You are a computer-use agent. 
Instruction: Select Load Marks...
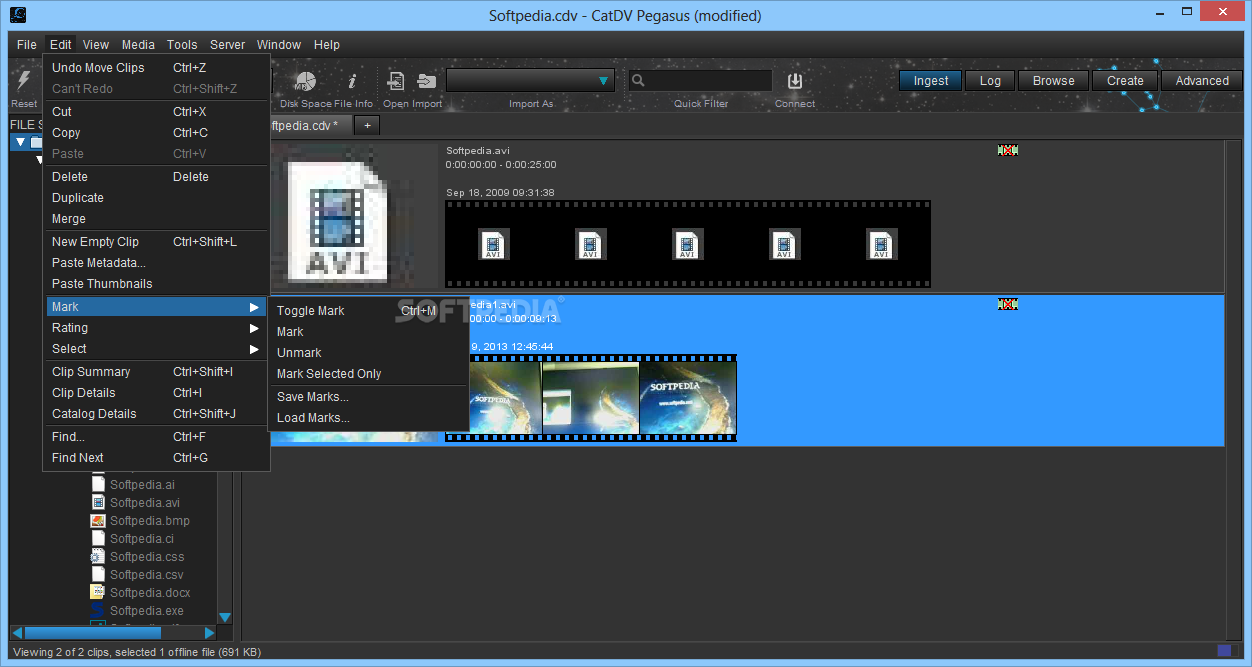[x=369, y=418]
